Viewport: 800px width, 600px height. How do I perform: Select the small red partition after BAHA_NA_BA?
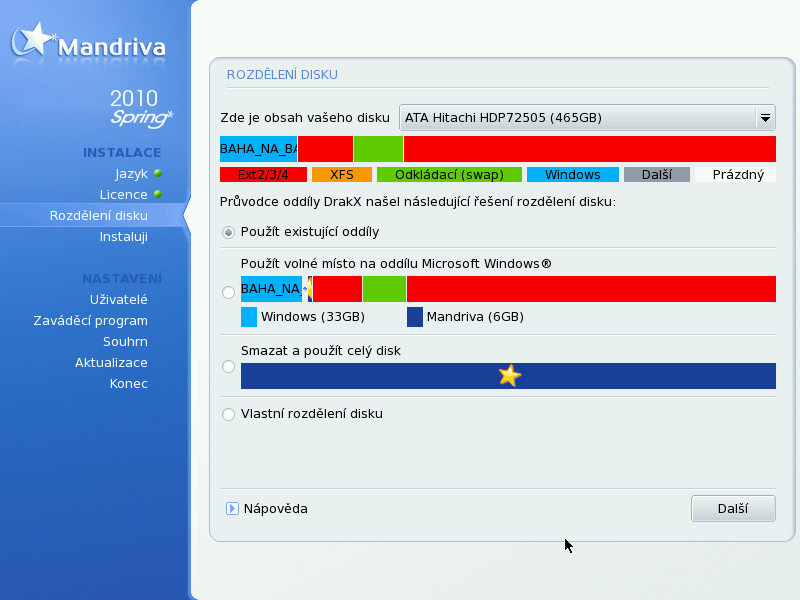tap(326, 149)
